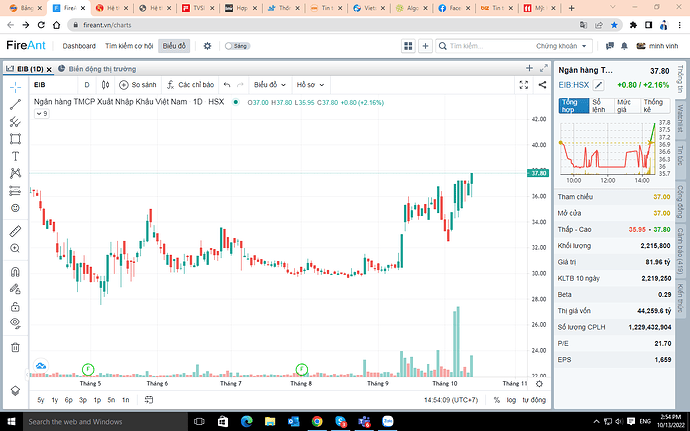Open the emoji icons tool
The height and width of the screenshot is (431, 690).
pyautogui.click(x=15, y=208)
